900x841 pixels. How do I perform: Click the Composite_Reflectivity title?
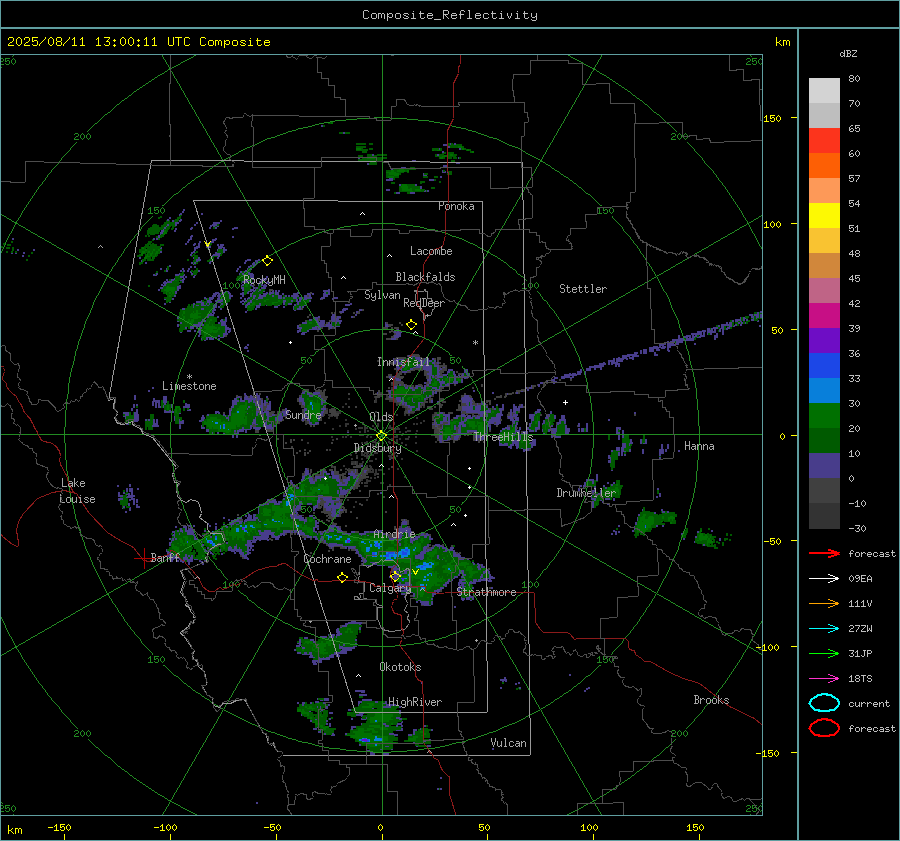point(450,15)
